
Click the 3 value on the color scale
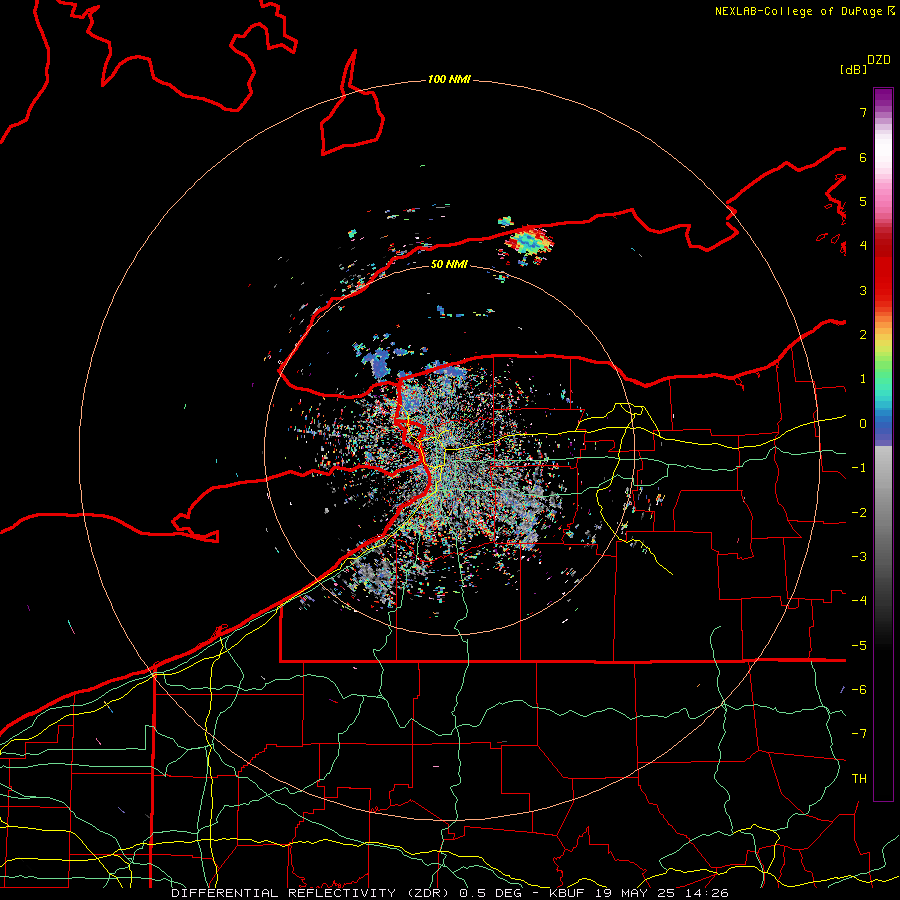click(863, 290)
